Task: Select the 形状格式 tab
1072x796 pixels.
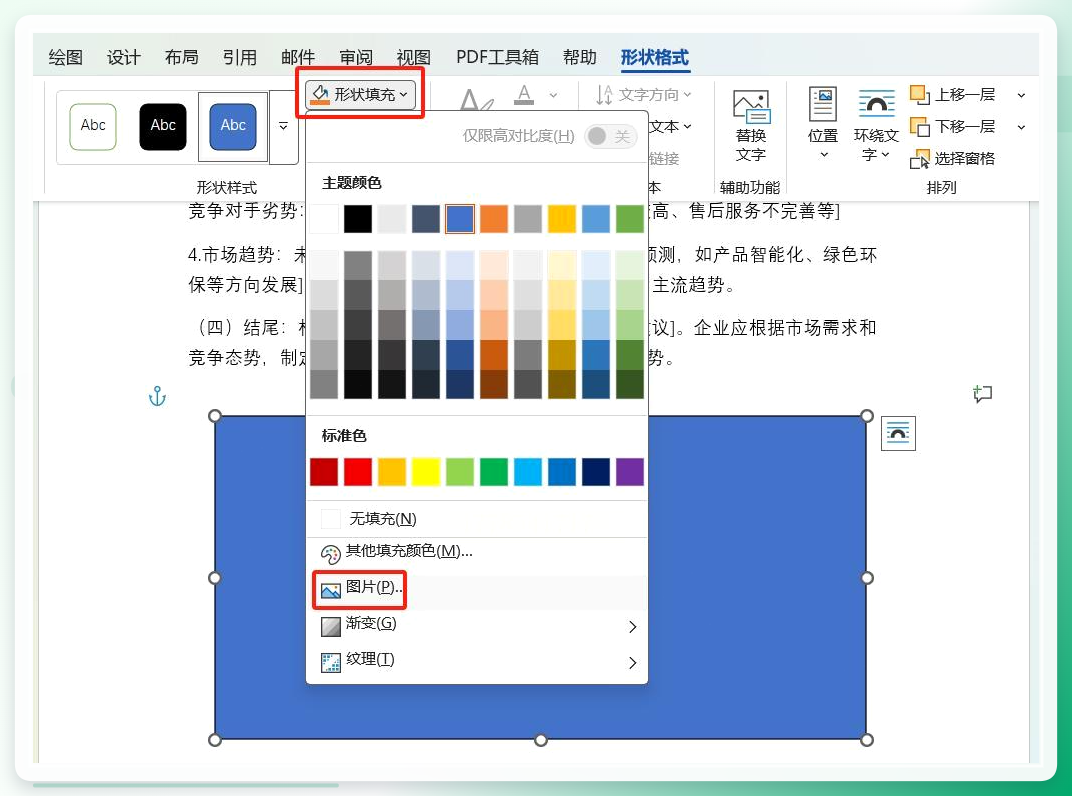Action: tap(654, 57)
